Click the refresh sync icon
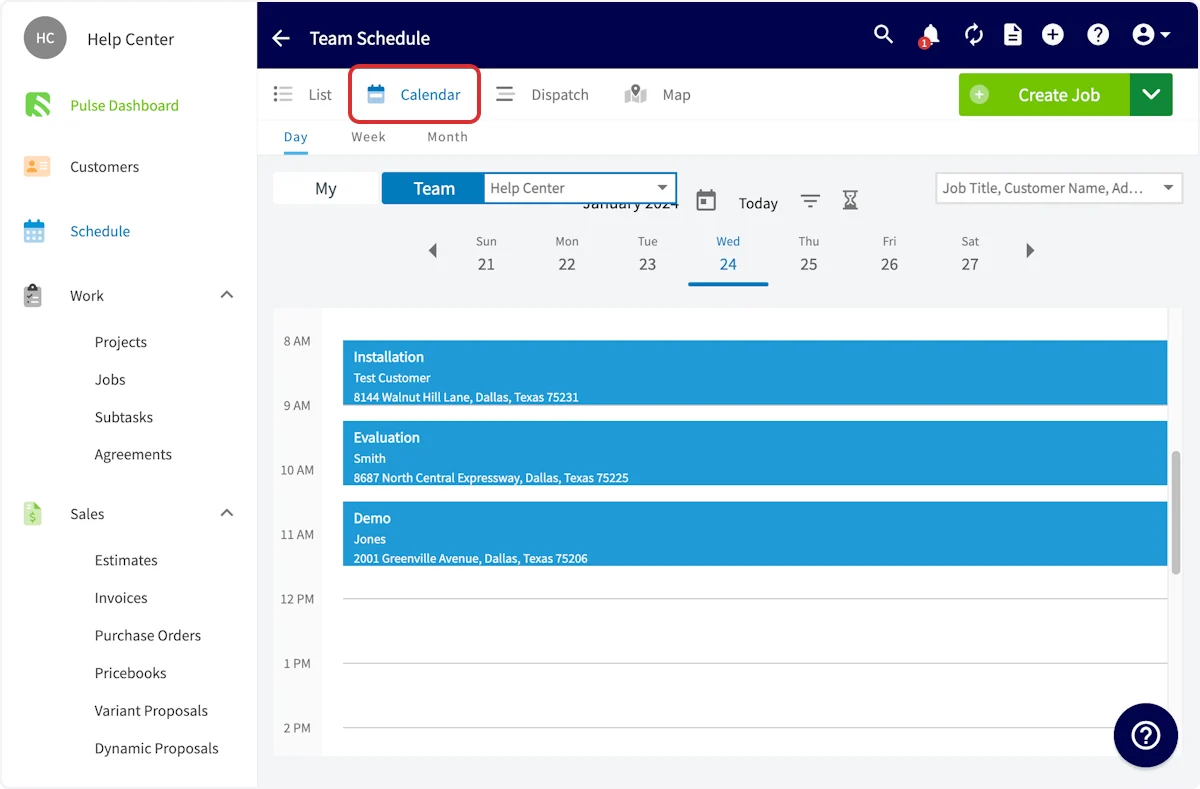This screenshot has height=789, width=1200. point(974,35)
